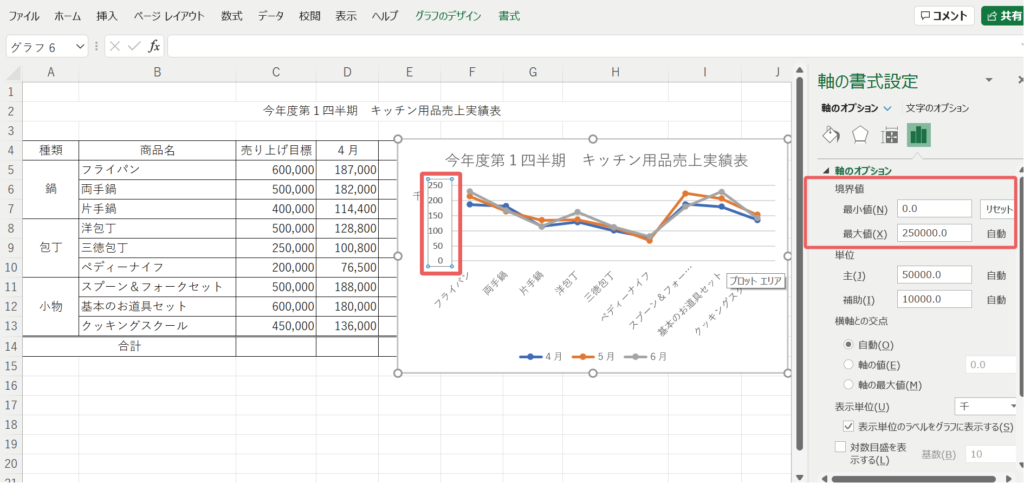1024x483 pixels.
Task: Click the 共有 share button
Action: pos(1001,16)
